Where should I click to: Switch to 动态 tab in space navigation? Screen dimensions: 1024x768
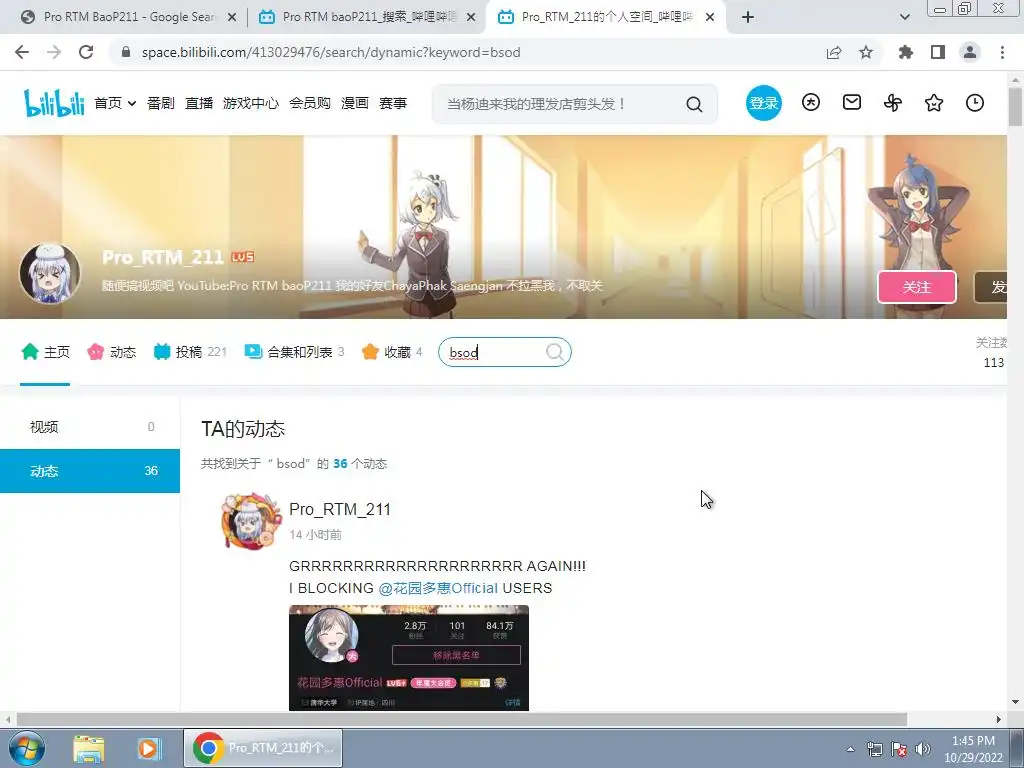(x=112, y=352)
